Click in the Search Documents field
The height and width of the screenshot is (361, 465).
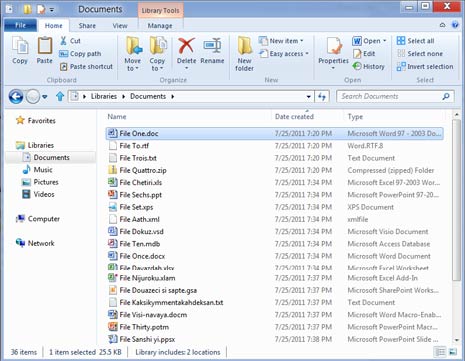pos(389,97)
